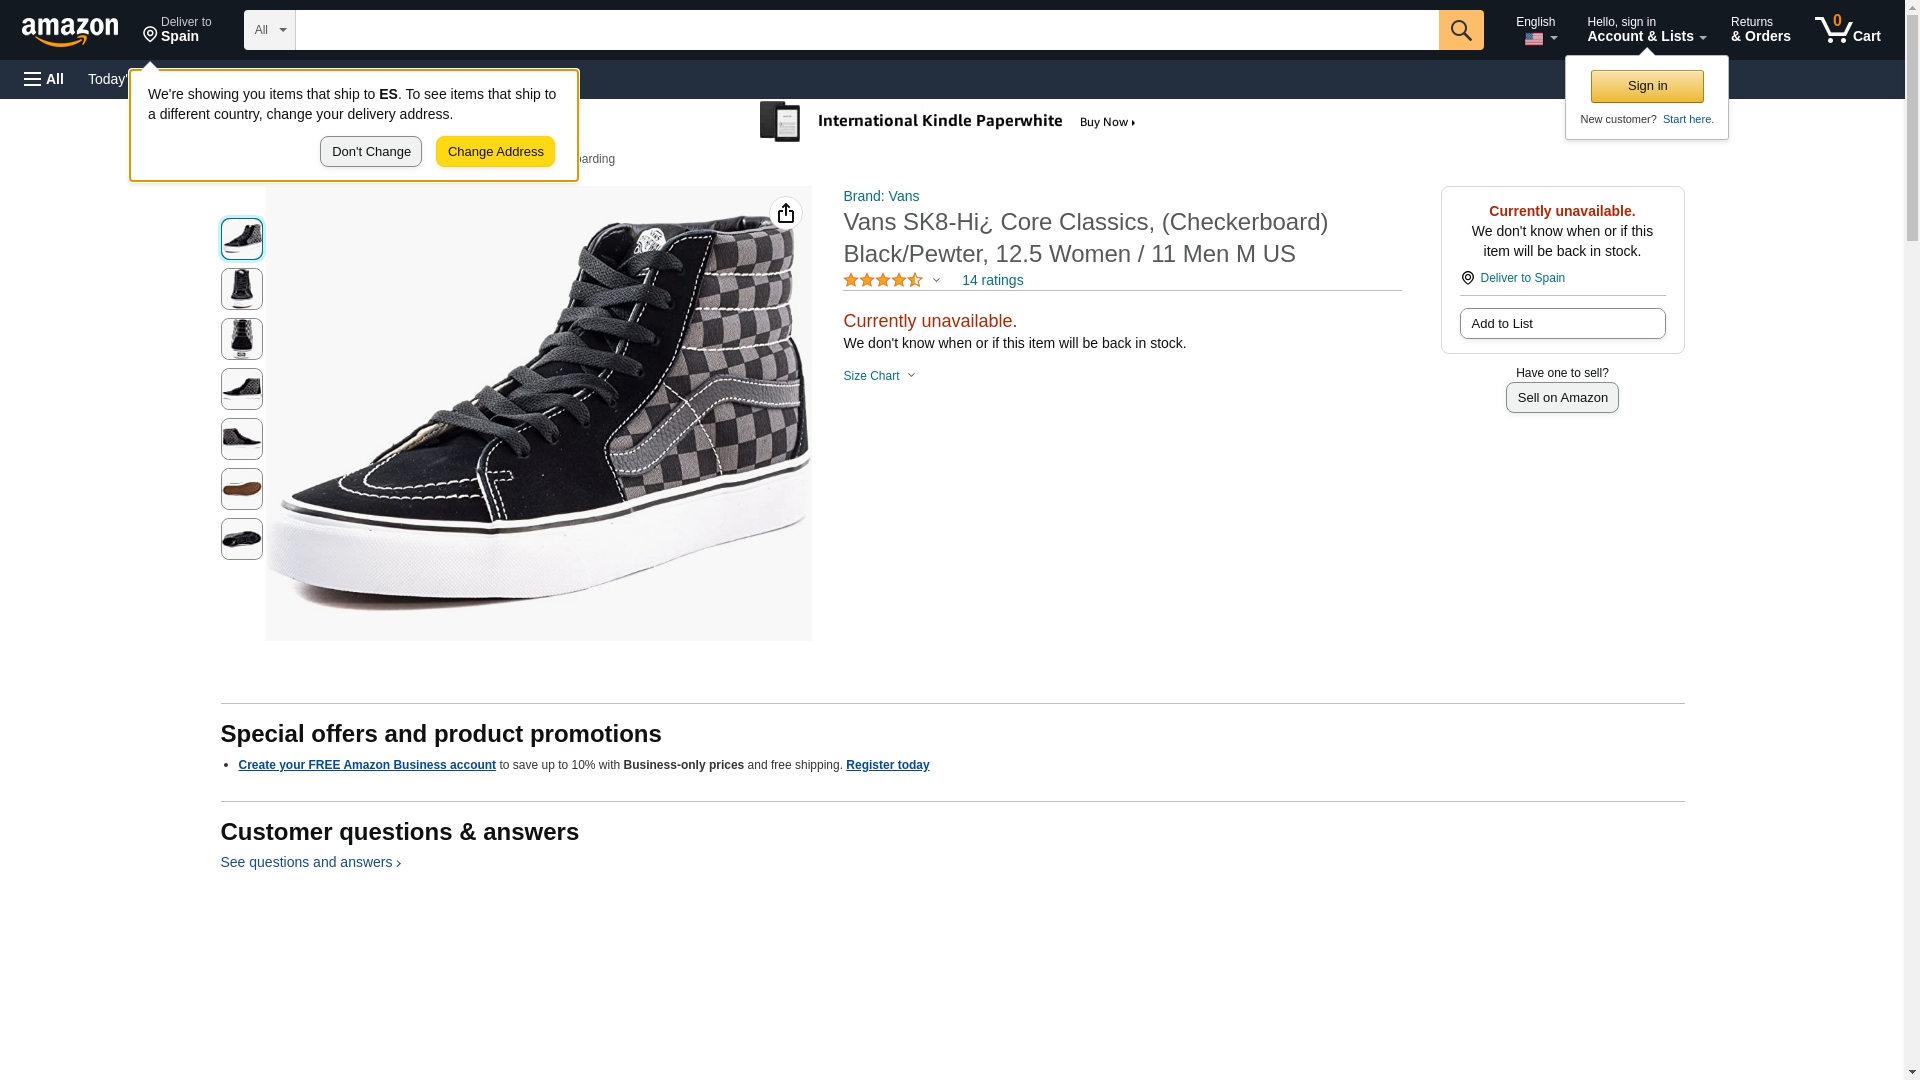
Task: Open the English language selector
Action: click(x=1536, y=30)
